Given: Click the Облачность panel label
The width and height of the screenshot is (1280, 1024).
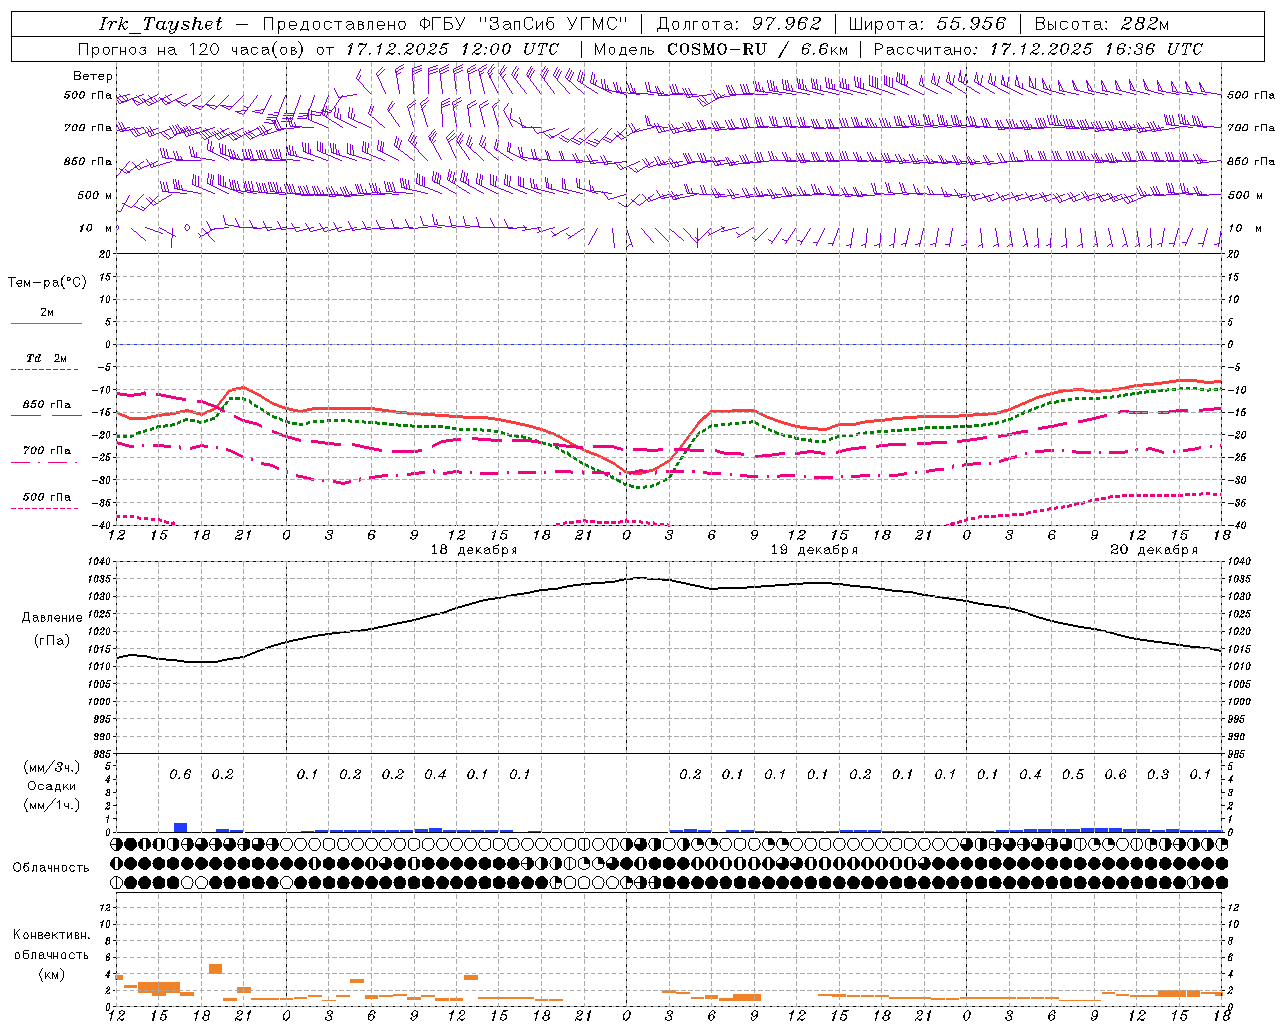Looking at the screenshot, I should [51, 868].
